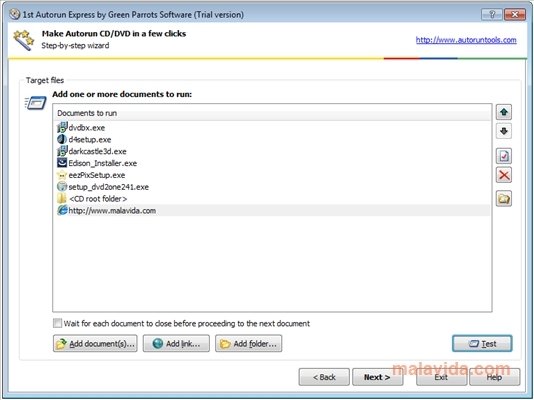Move selected document down with arrow icon
Viewport: 534px width, 400px height.
click(504, 131)
